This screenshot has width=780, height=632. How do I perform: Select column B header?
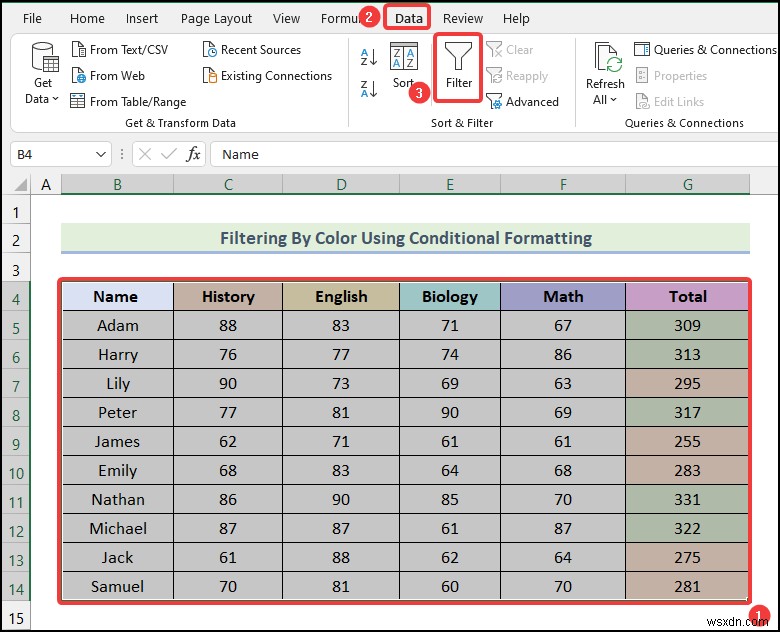pyautogui.click(x=117, y=185)
